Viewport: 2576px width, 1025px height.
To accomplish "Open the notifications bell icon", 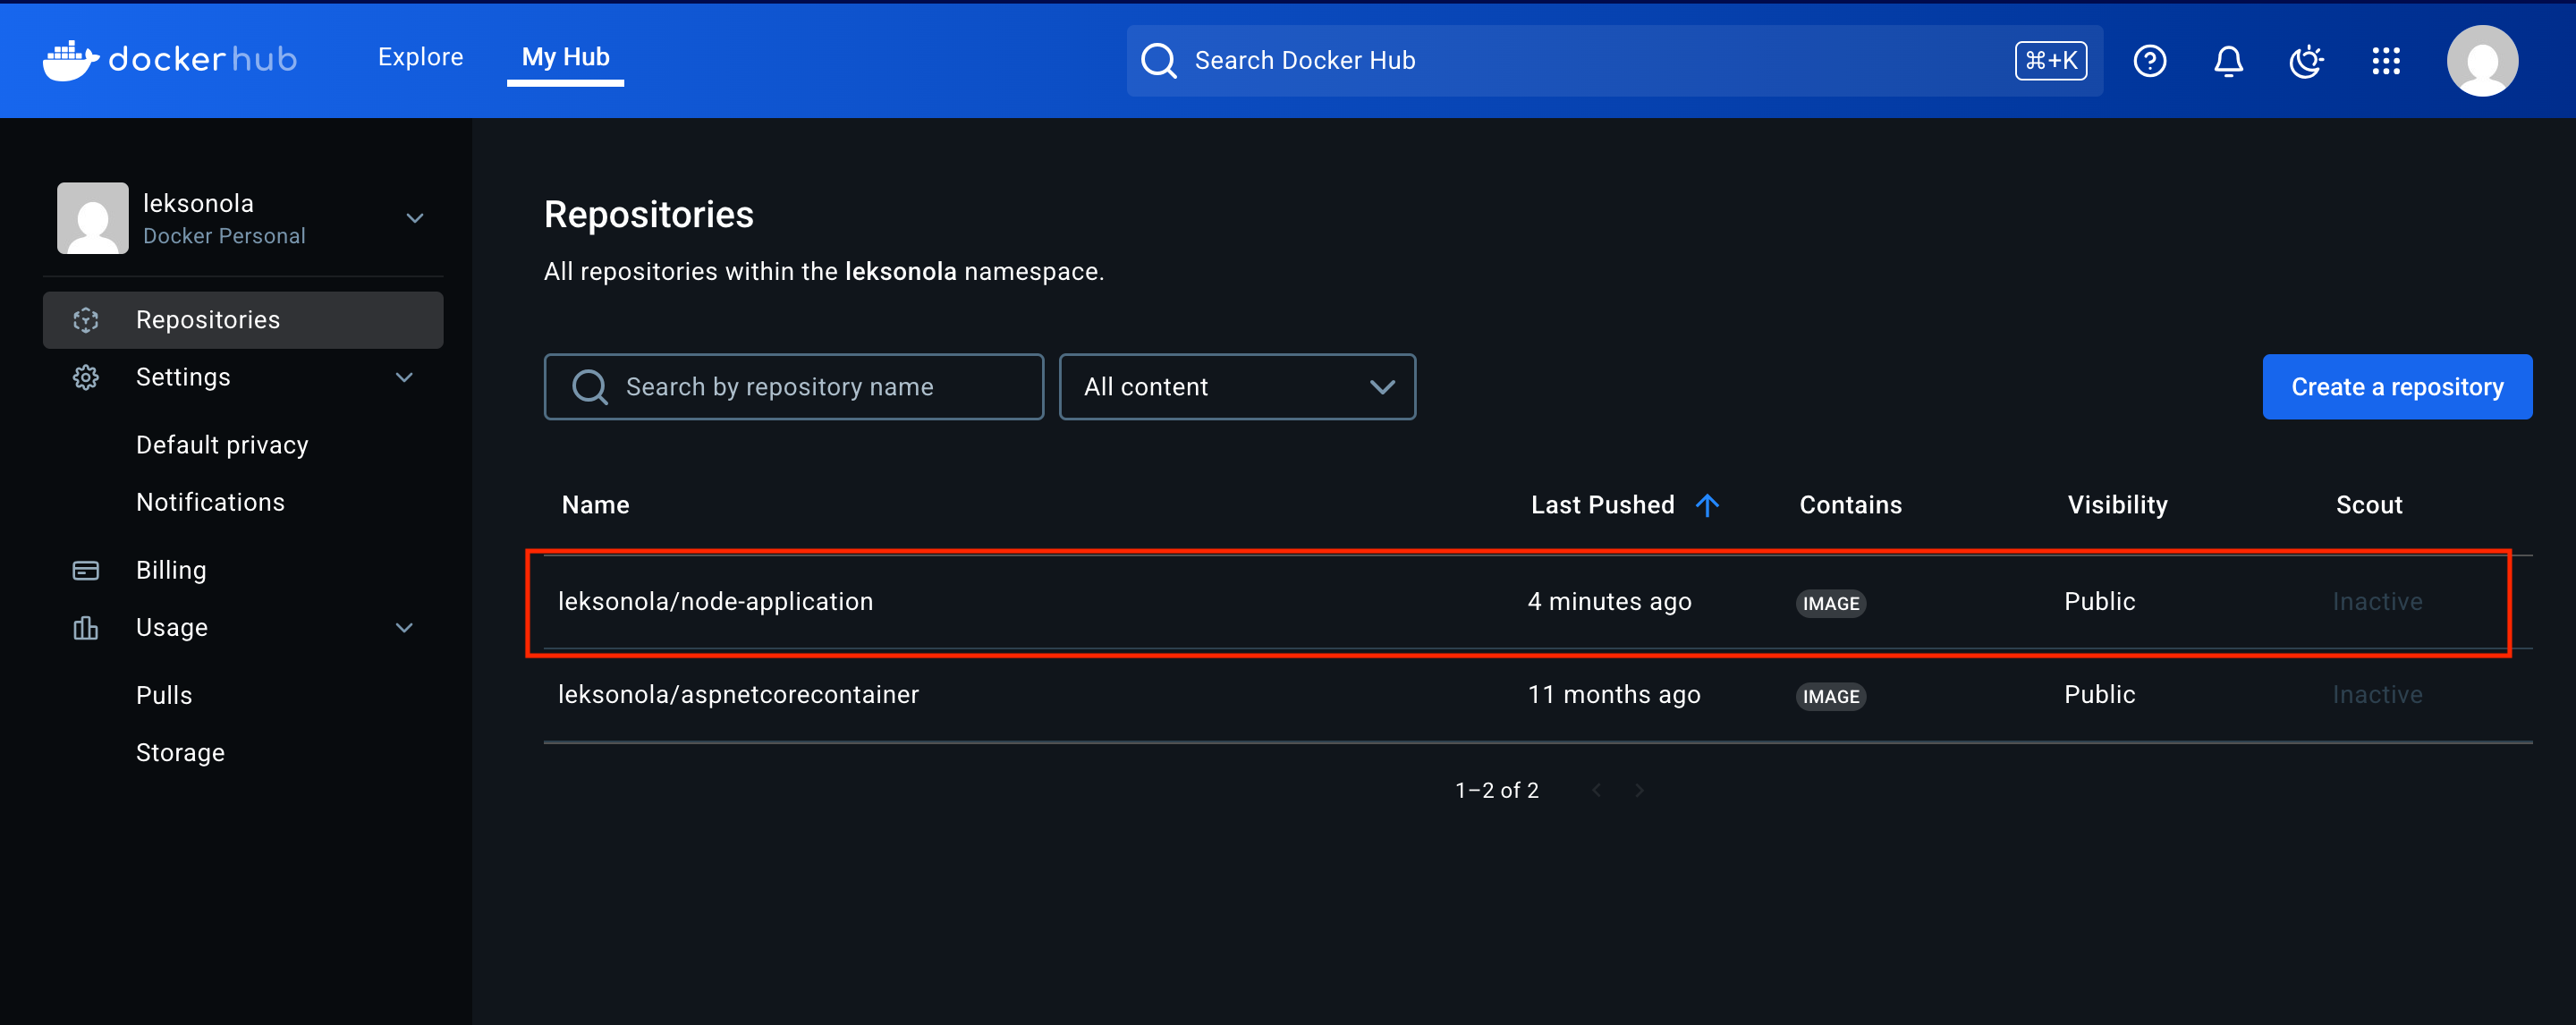I will [2228, 61].
